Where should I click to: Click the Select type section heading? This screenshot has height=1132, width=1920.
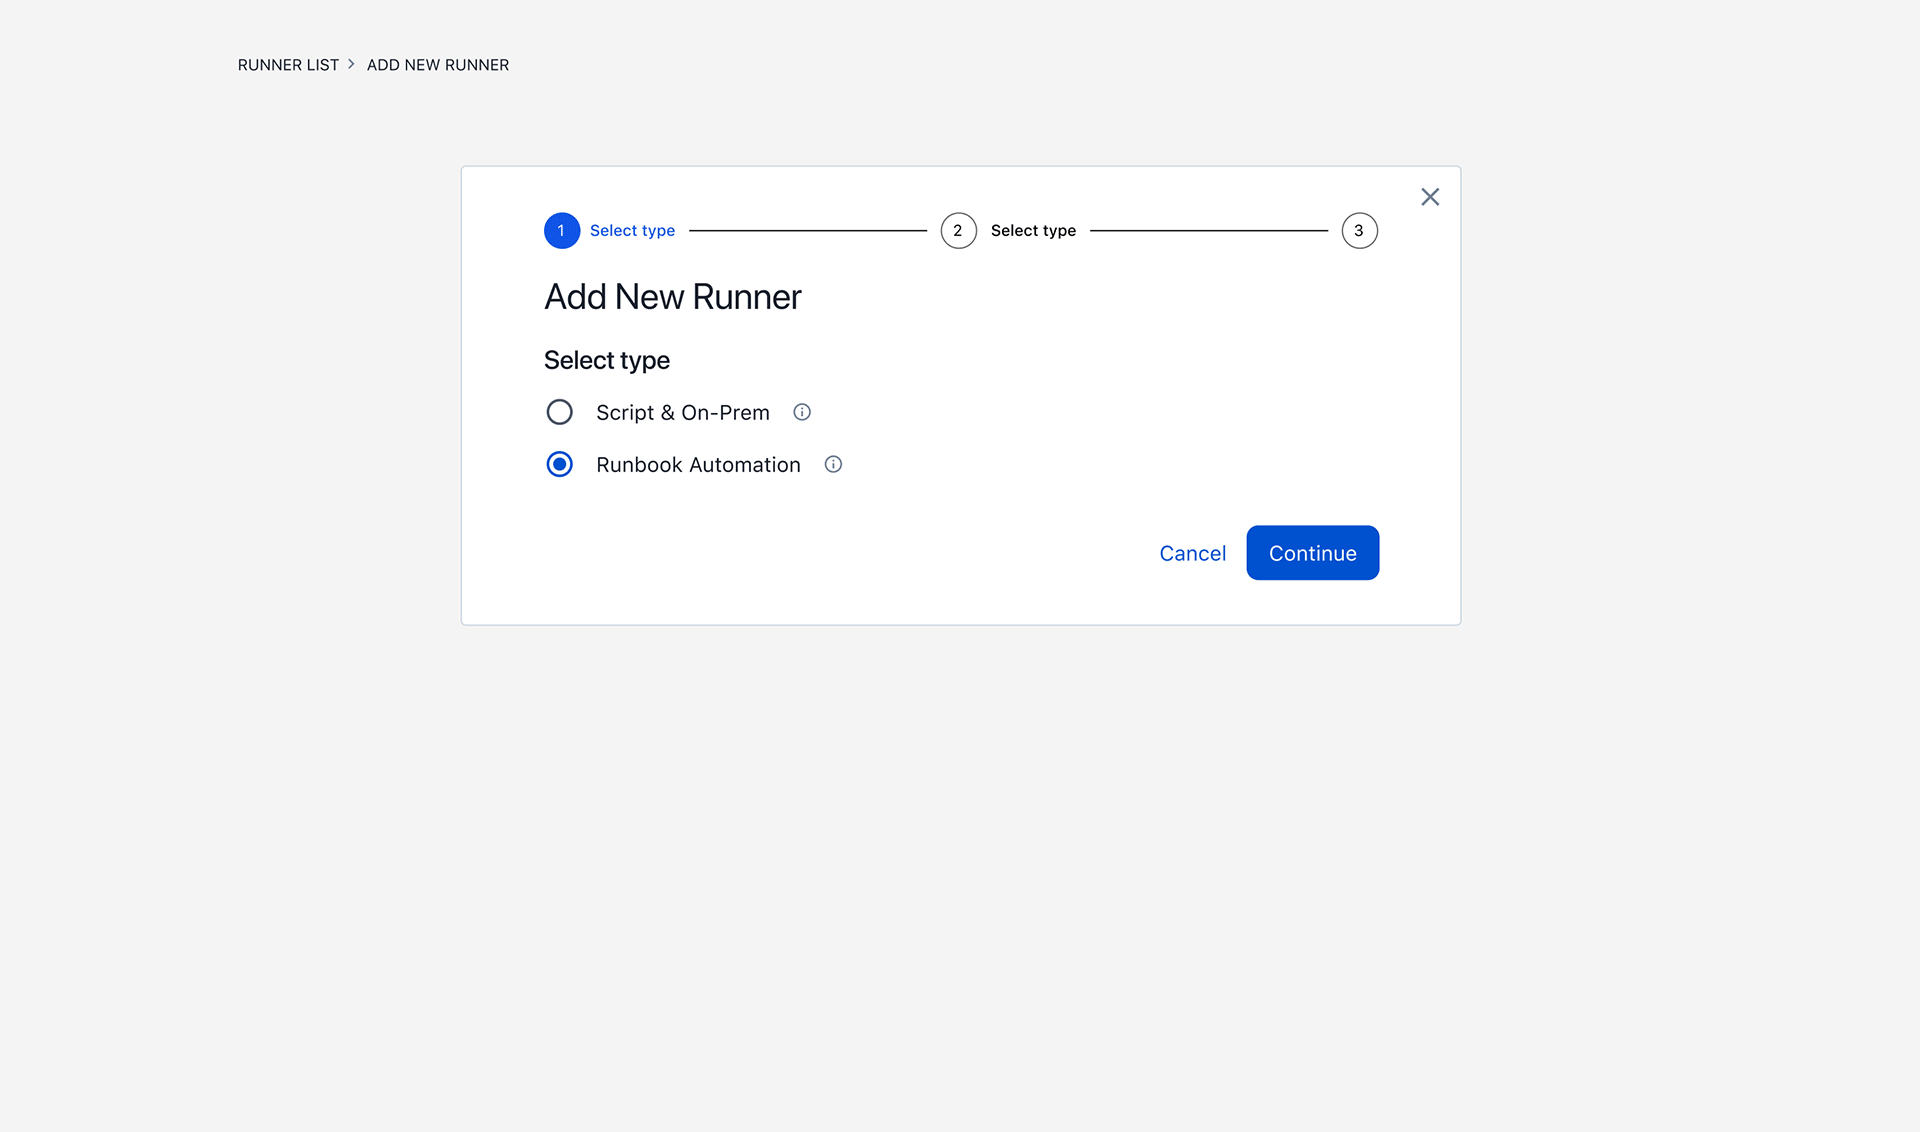[606, 358]
